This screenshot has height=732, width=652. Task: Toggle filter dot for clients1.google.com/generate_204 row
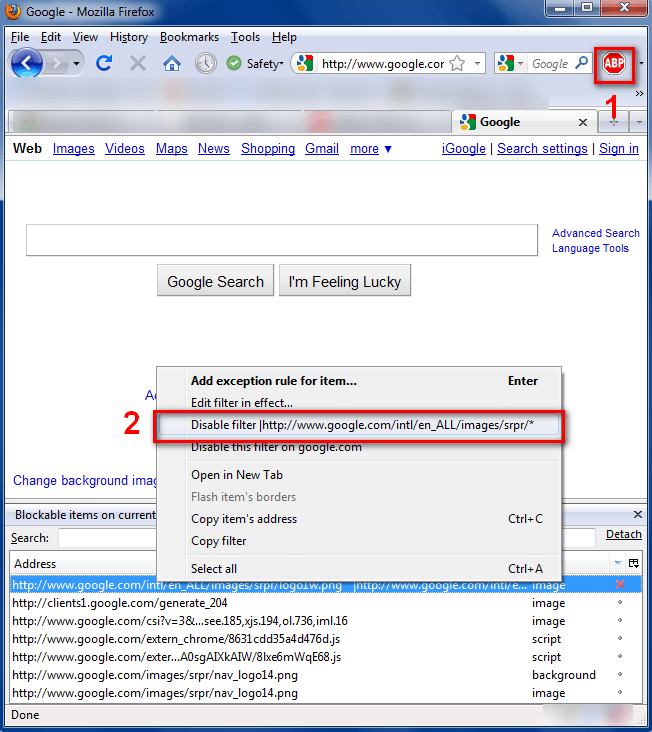tap(620, 603)
